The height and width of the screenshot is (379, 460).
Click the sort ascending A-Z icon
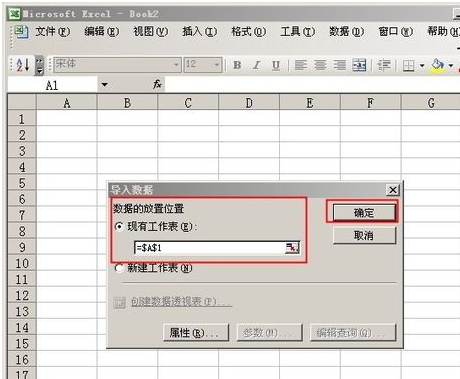pos(22,65)
